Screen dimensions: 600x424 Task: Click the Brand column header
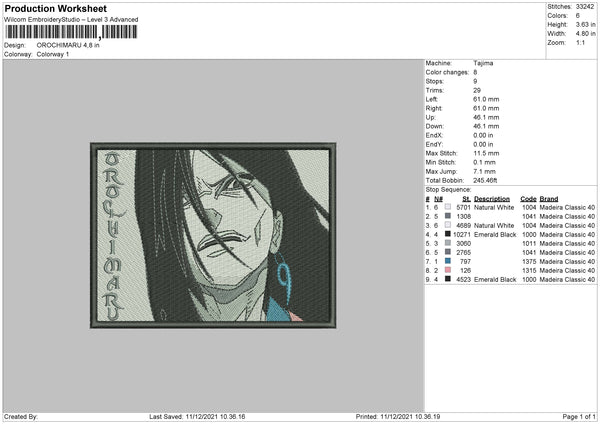click(549, 199)
